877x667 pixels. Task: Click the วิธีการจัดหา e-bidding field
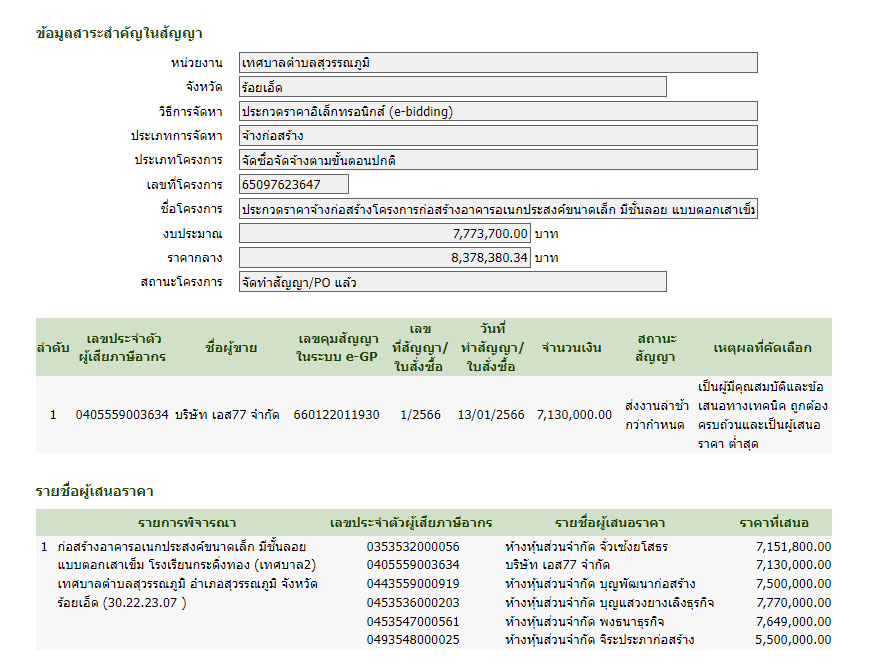click(498, 112)
